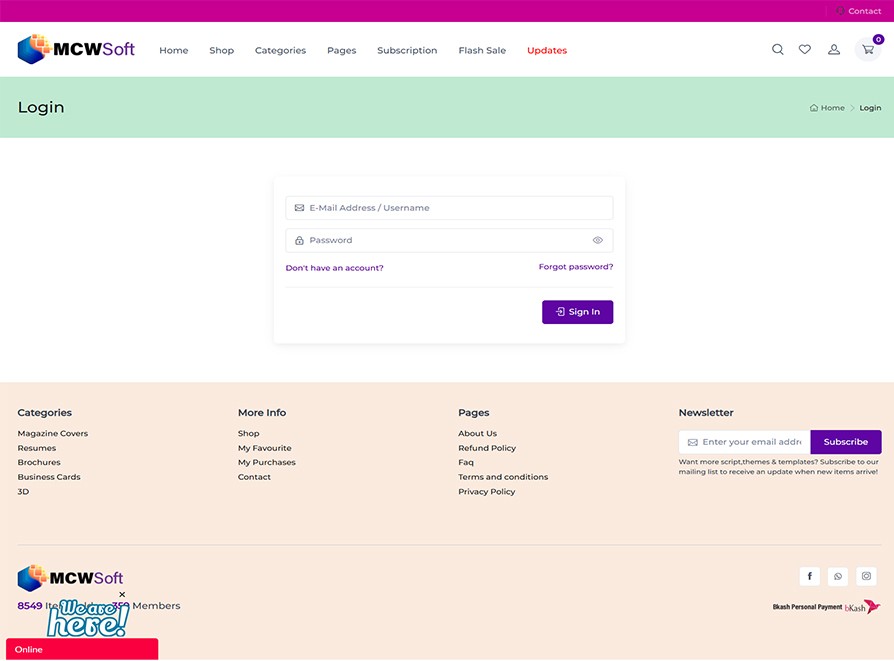Open the Instagram social icon
This screenshot has width=894, height=661.
click(x=867, y=576)
